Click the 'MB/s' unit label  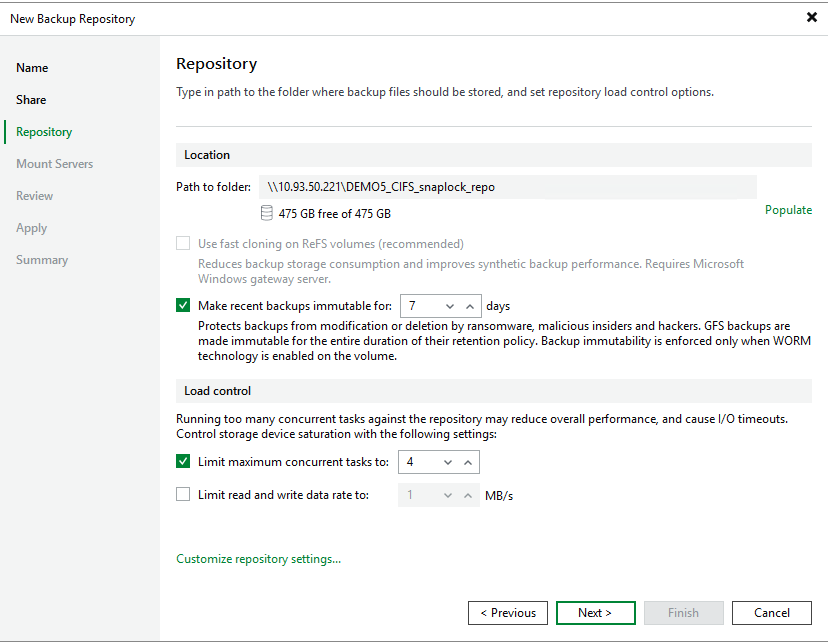pyautogui.click(x=499, y=495)
